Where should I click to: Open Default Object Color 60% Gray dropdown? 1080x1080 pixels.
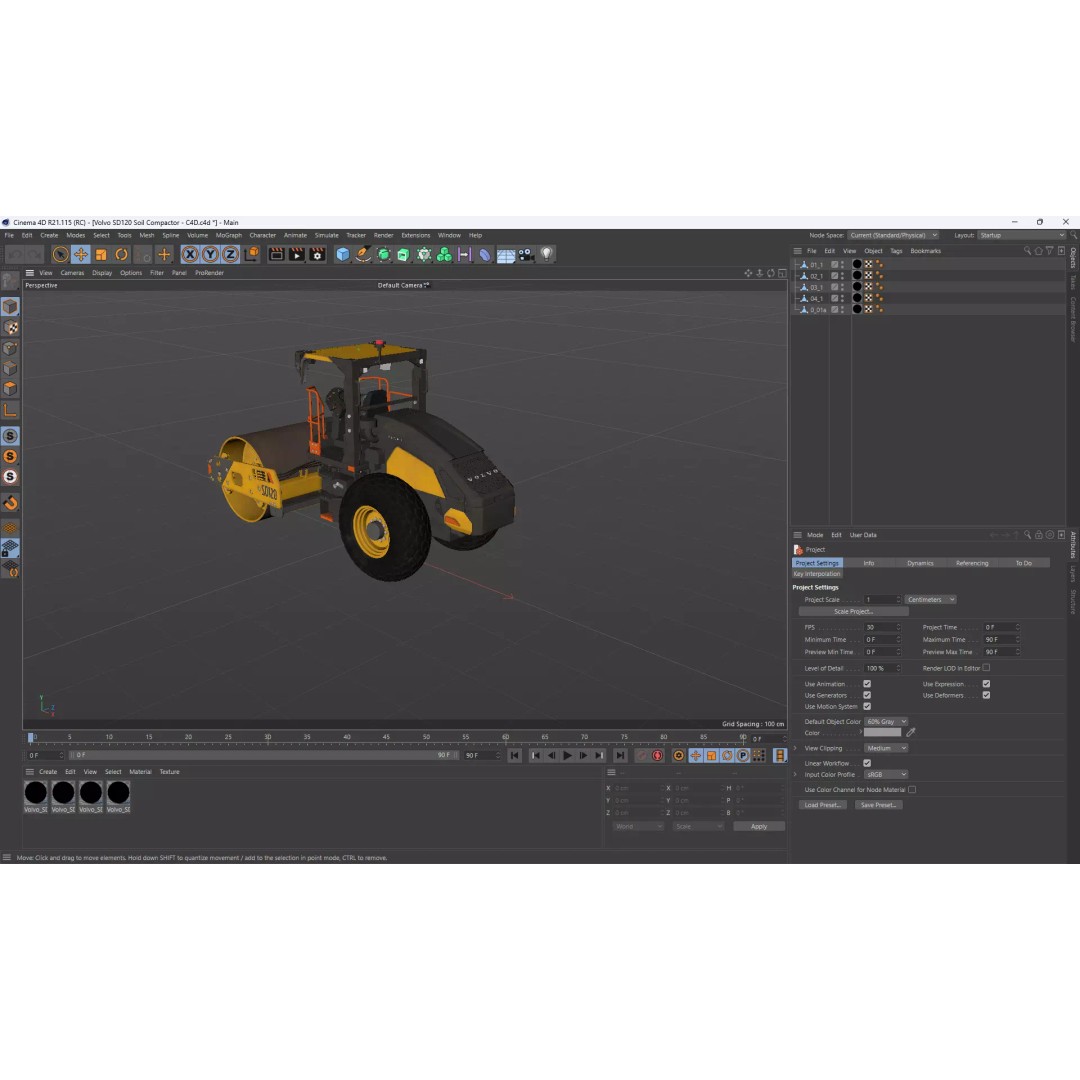pyautogui.click(x=886, y=721)
